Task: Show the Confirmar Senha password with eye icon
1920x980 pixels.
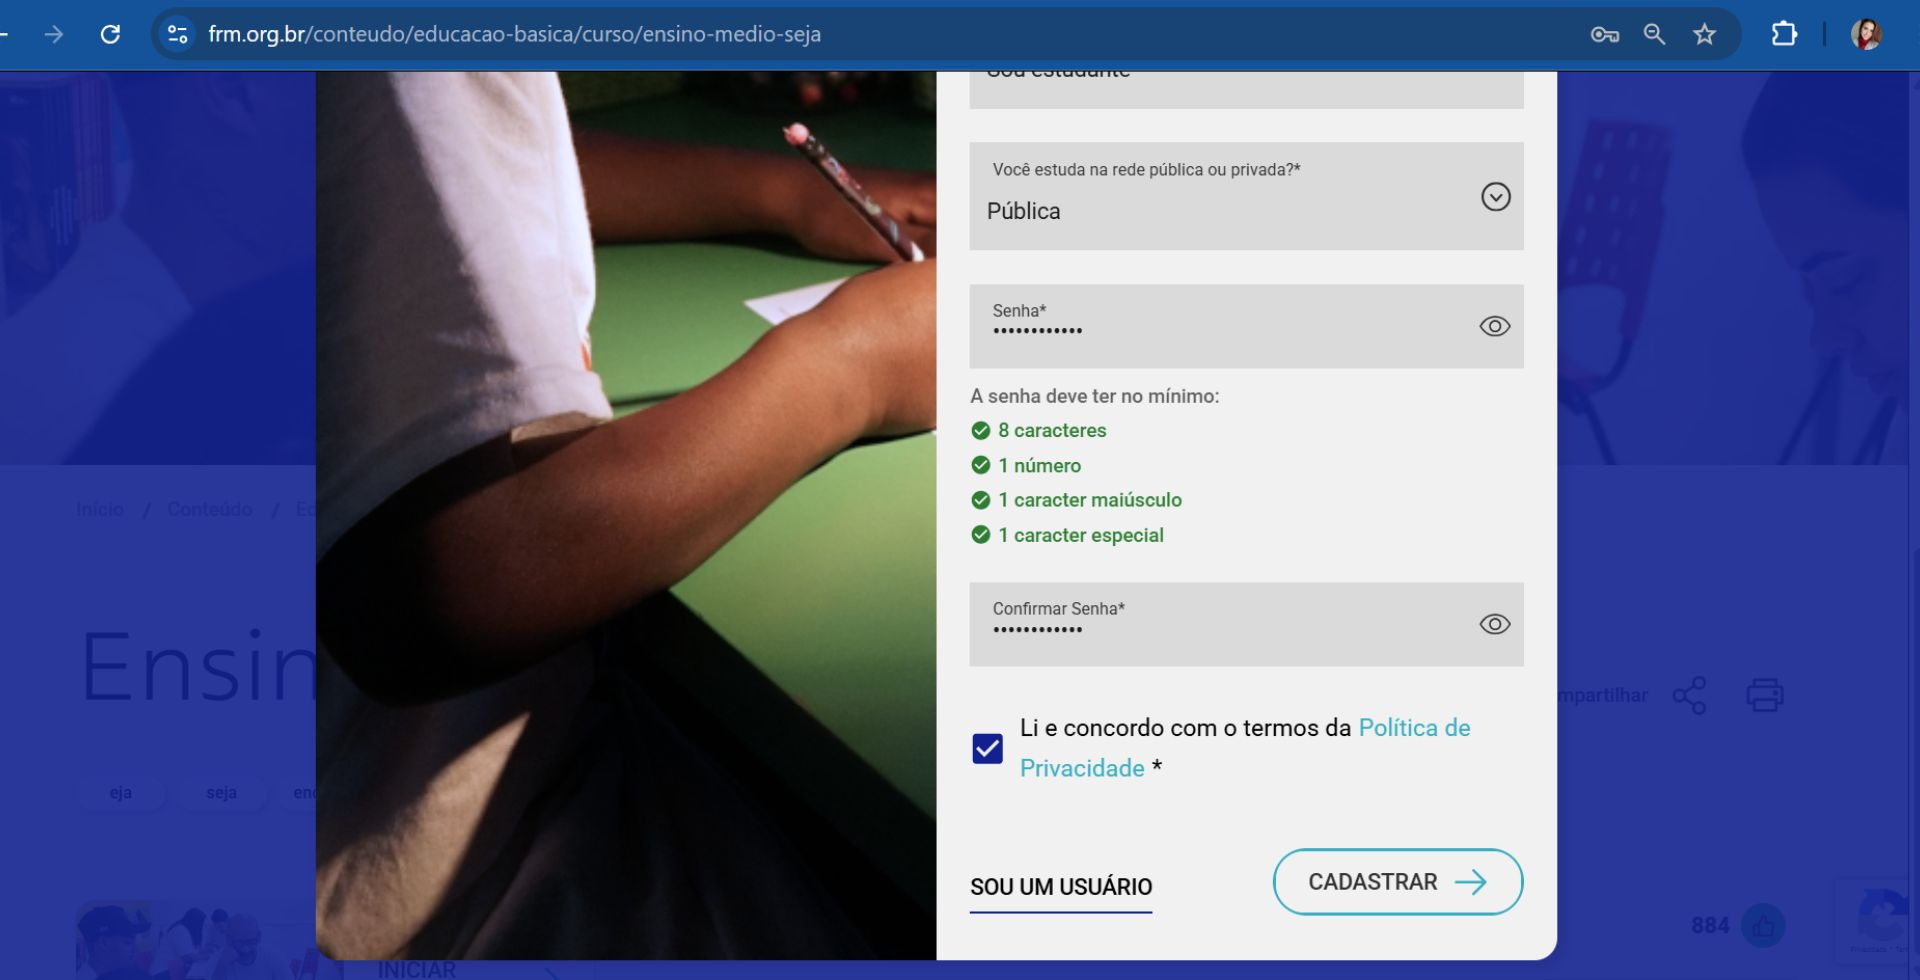Action: 1494,624
